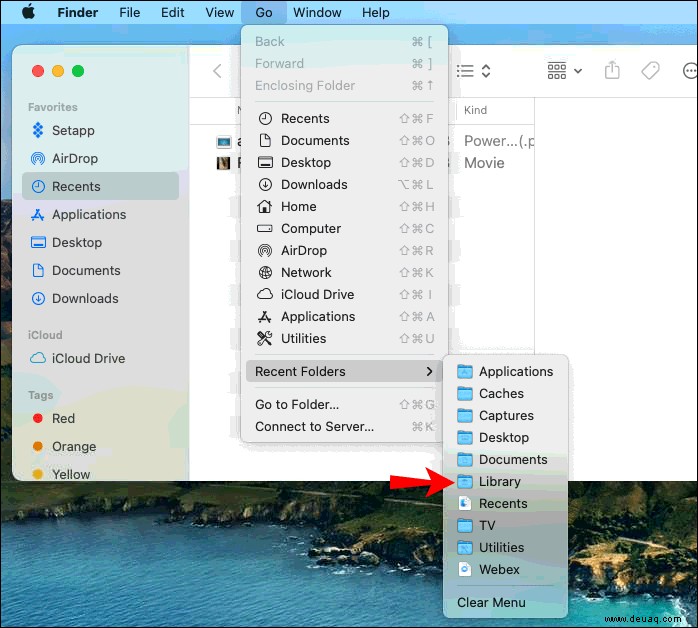Choose Downloads in the Go menu

point(345,185)
